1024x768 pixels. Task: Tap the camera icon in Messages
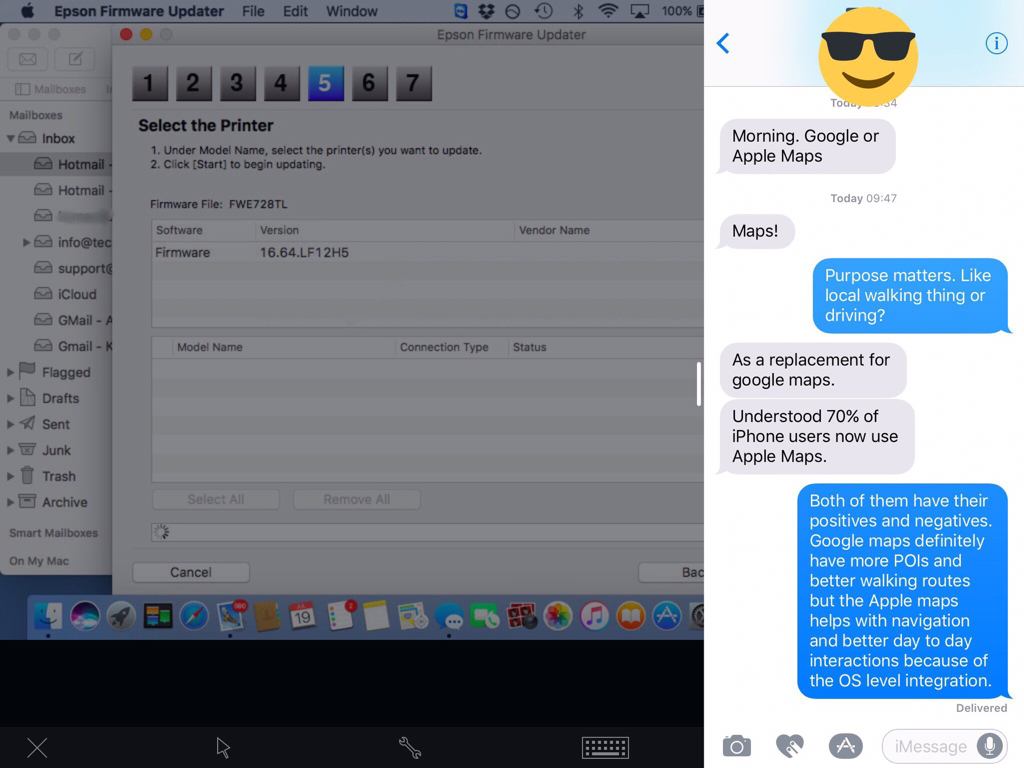(737, 746)
